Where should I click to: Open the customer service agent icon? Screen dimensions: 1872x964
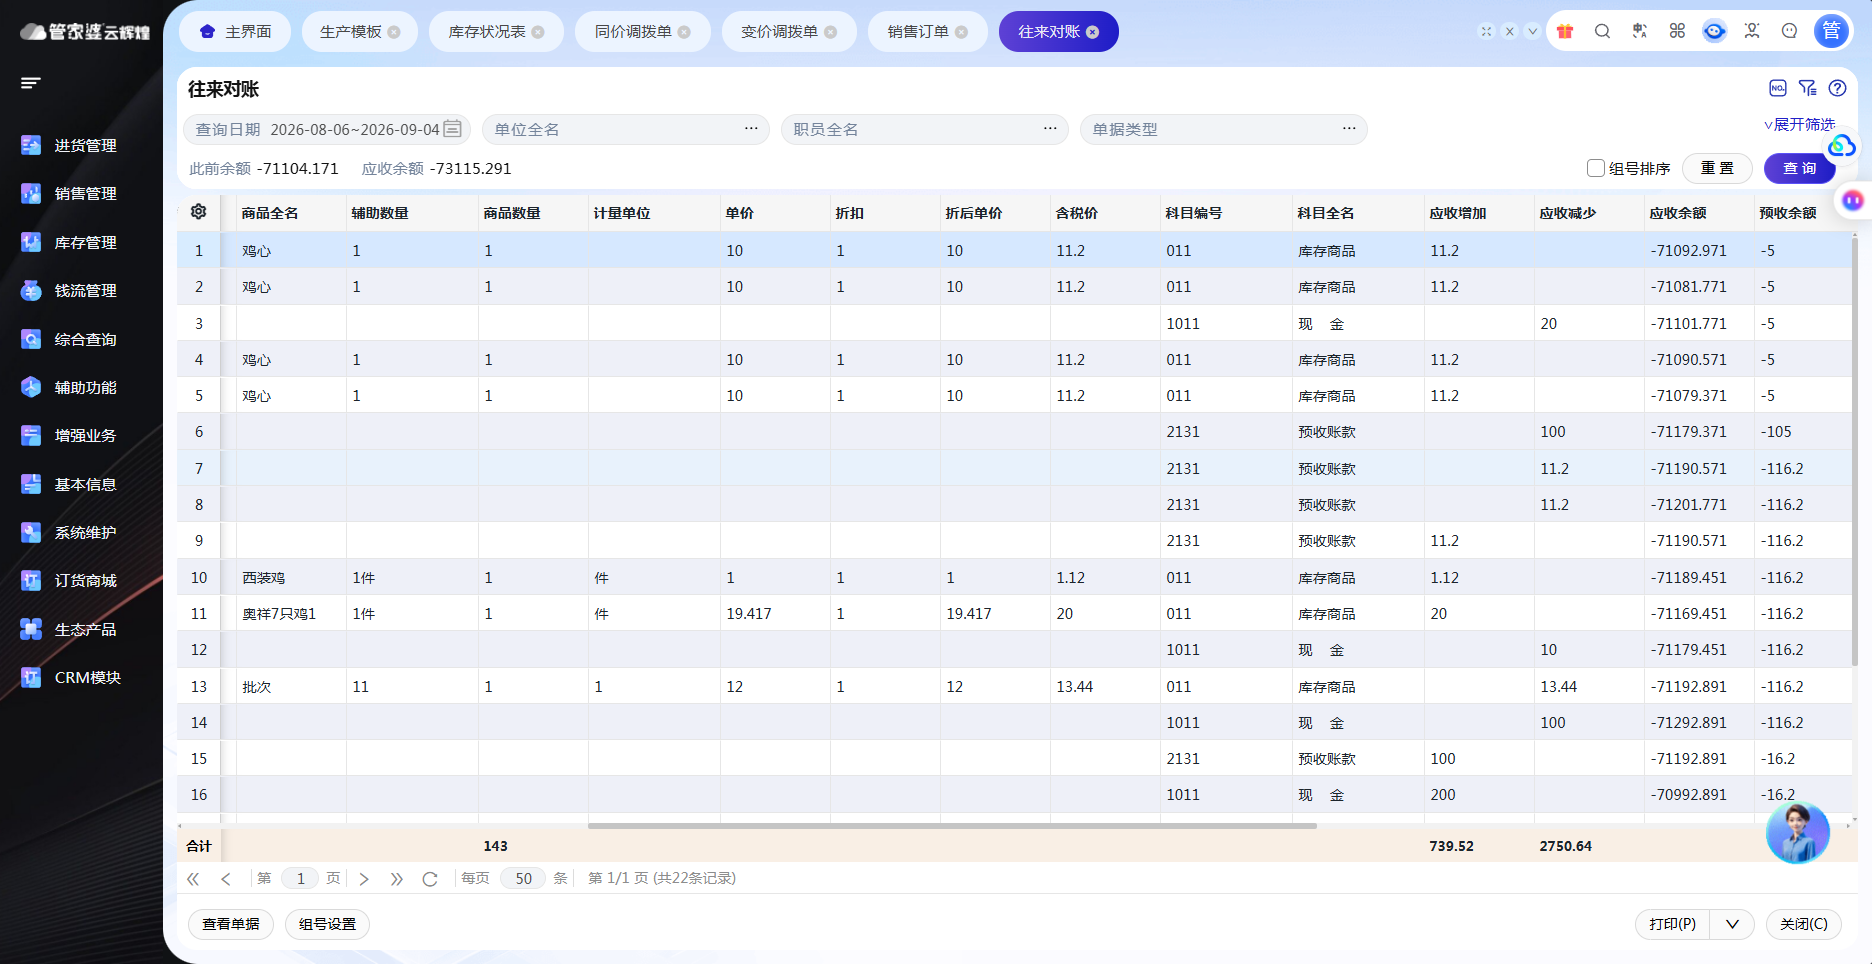[x=1752, y=31]
